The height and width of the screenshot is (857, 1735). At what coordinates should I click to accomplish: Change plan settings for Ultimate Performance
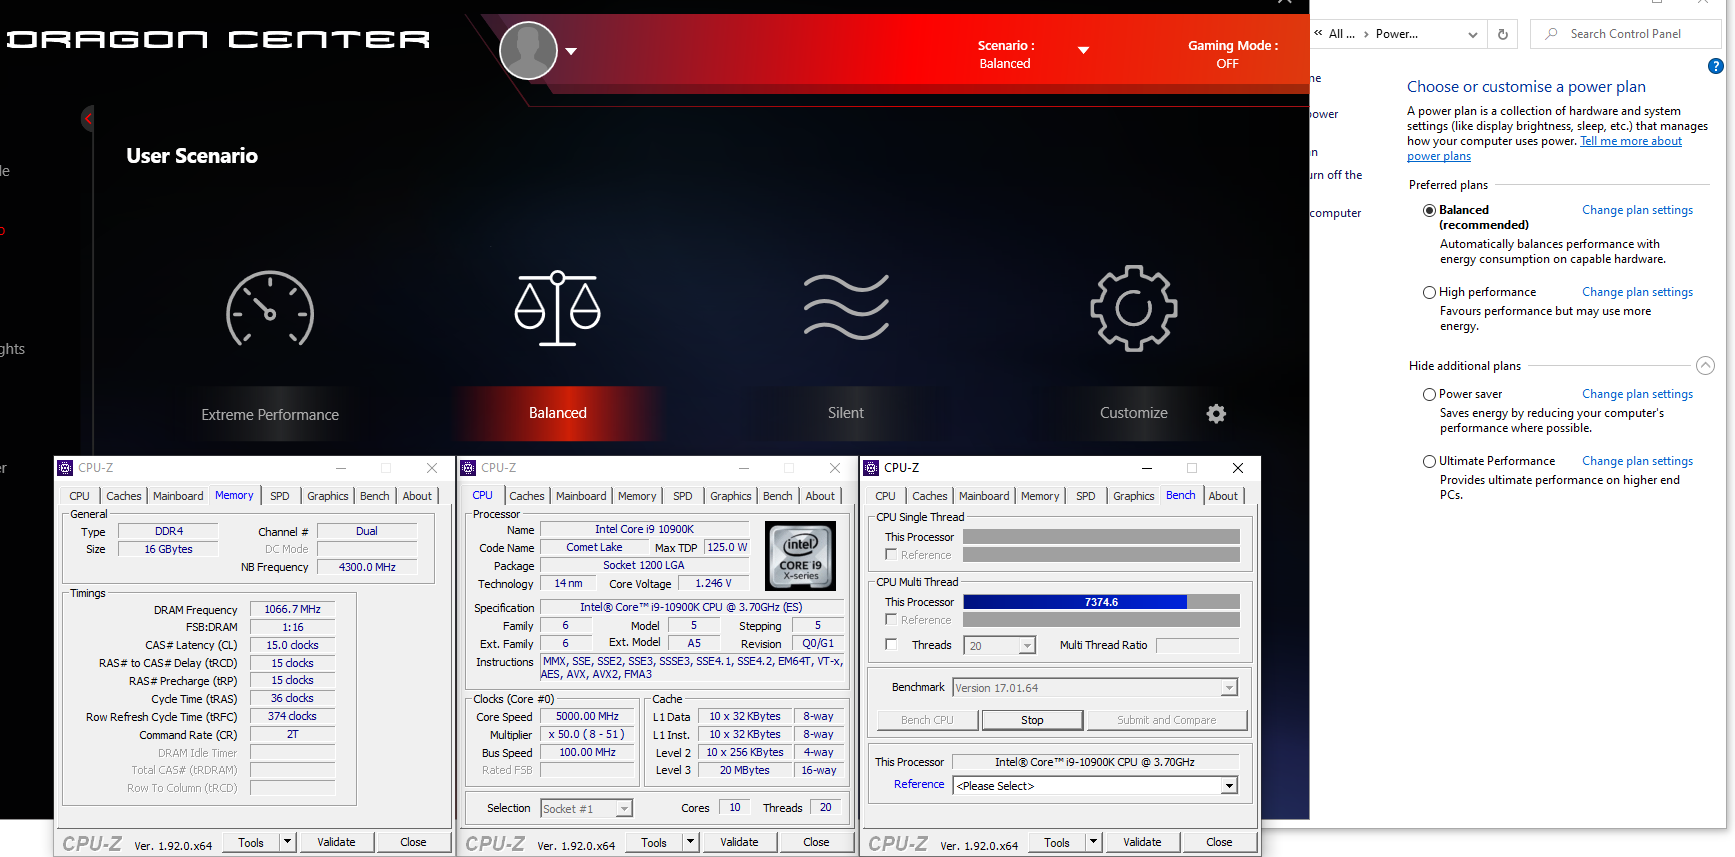(x=1637, y=461)
